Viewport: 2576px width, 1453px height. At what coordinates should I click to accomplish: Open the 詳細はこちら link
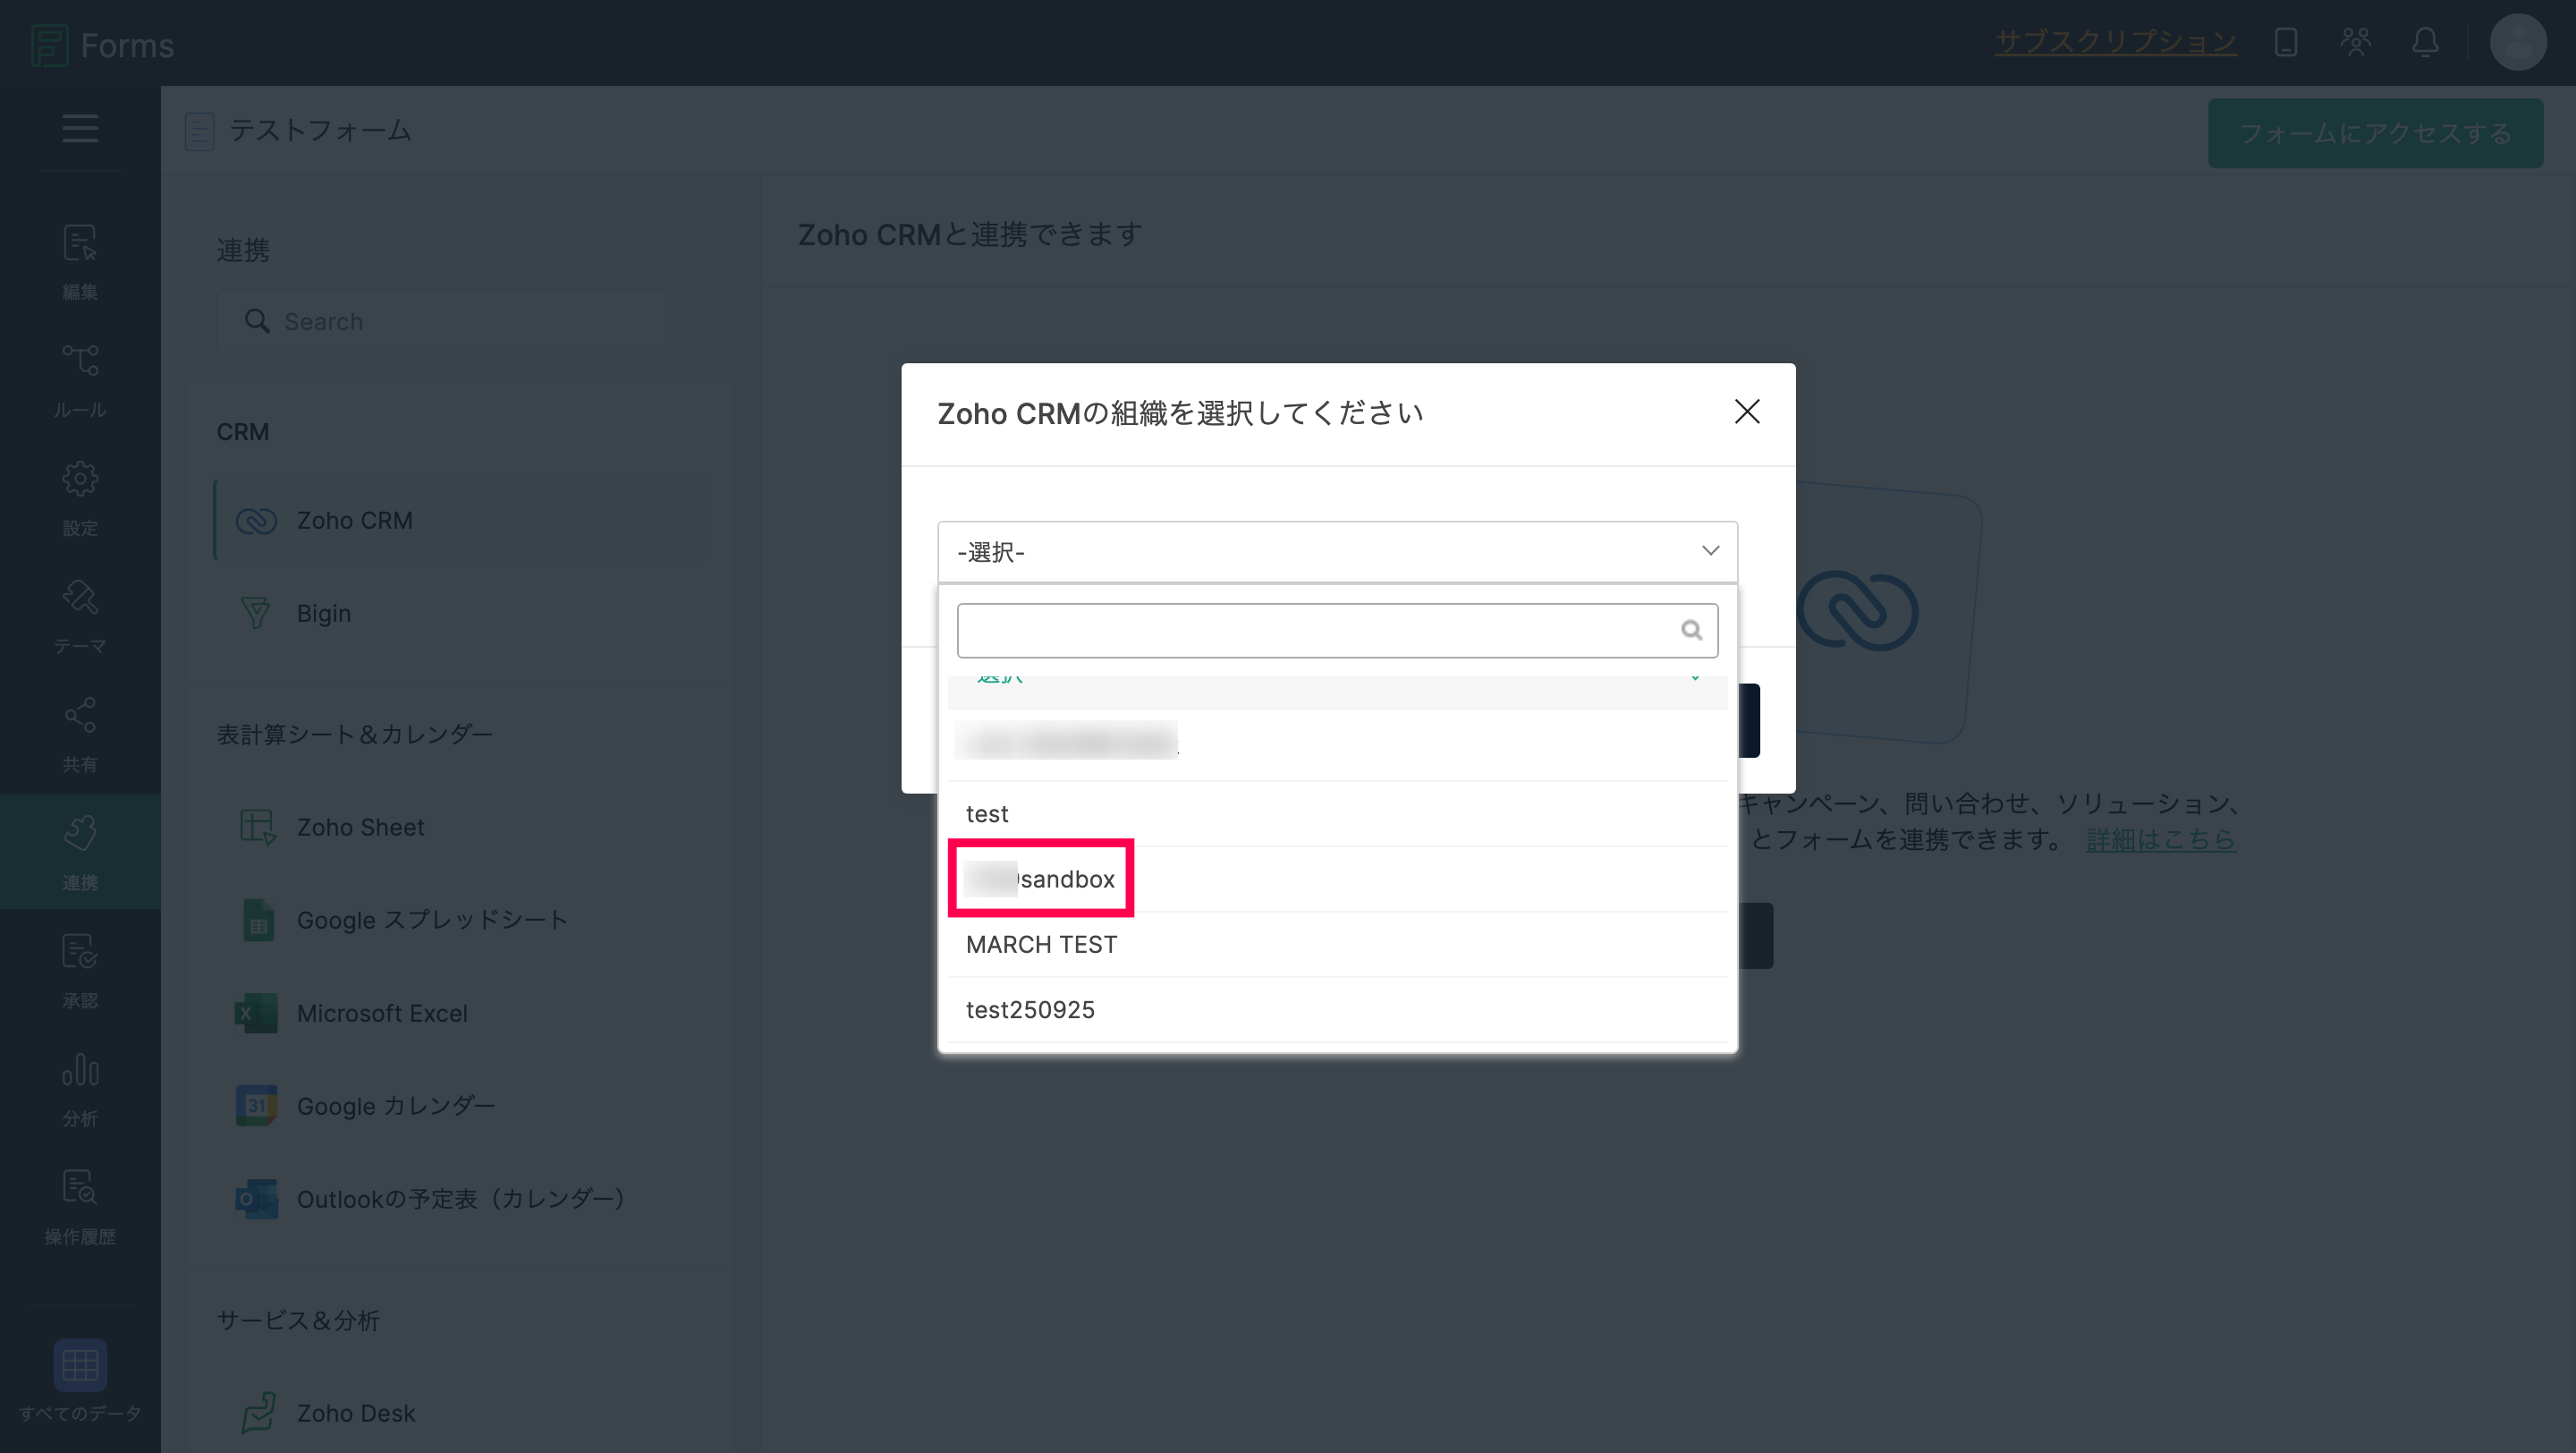[2161, 840]
